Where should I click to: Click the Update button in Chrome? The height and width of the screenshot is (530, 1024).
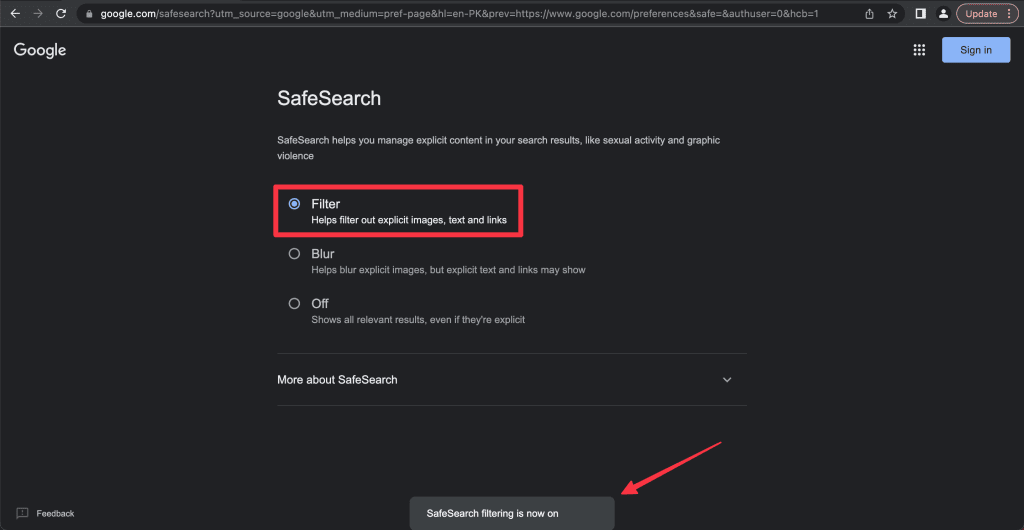click(981, 13)
